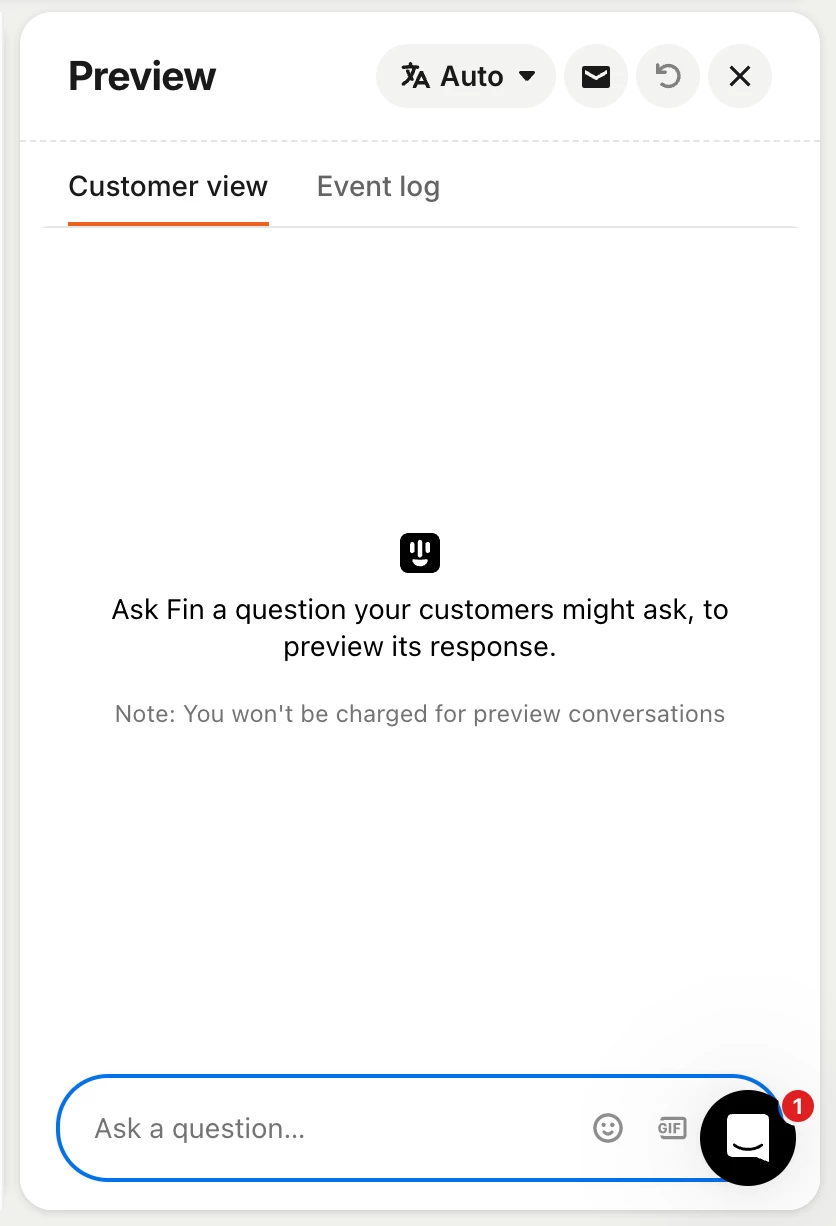Viewport: 836px width, 1226px height.
Task: Switch to the Customer view tab
Action: click(168, 187)
